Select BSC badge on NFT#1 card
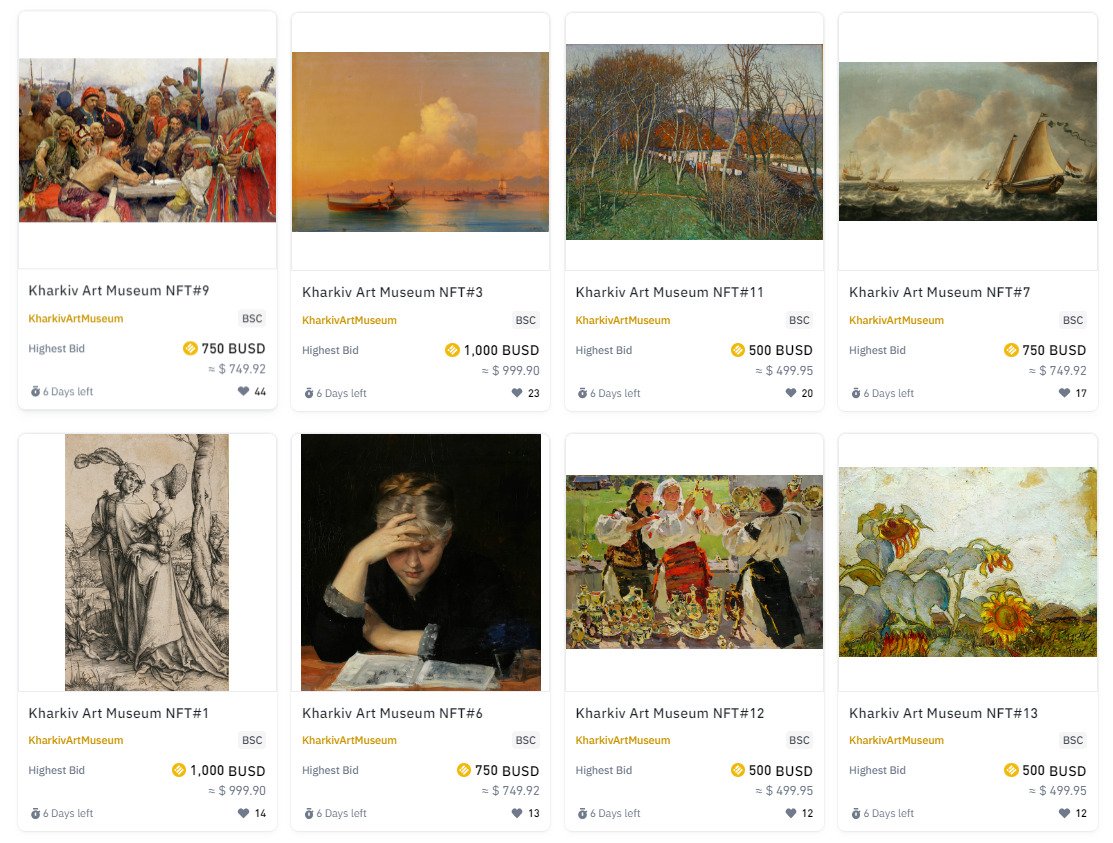This screenshot has width=1113, height=843. click(x=252, y=740)
